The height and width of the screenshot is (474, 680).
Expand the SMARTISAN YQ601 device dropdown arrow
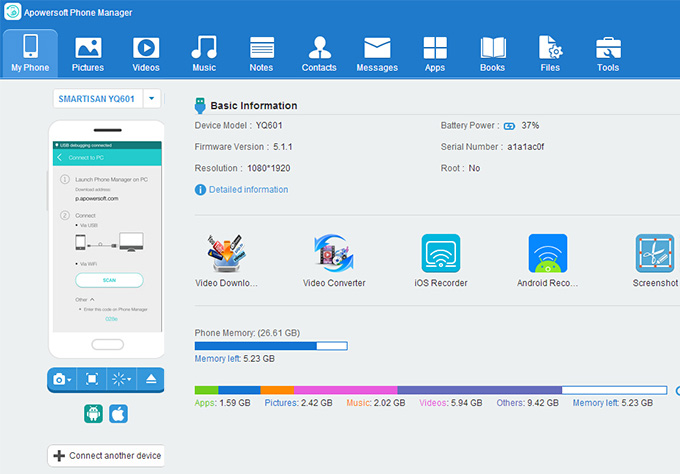152,98
